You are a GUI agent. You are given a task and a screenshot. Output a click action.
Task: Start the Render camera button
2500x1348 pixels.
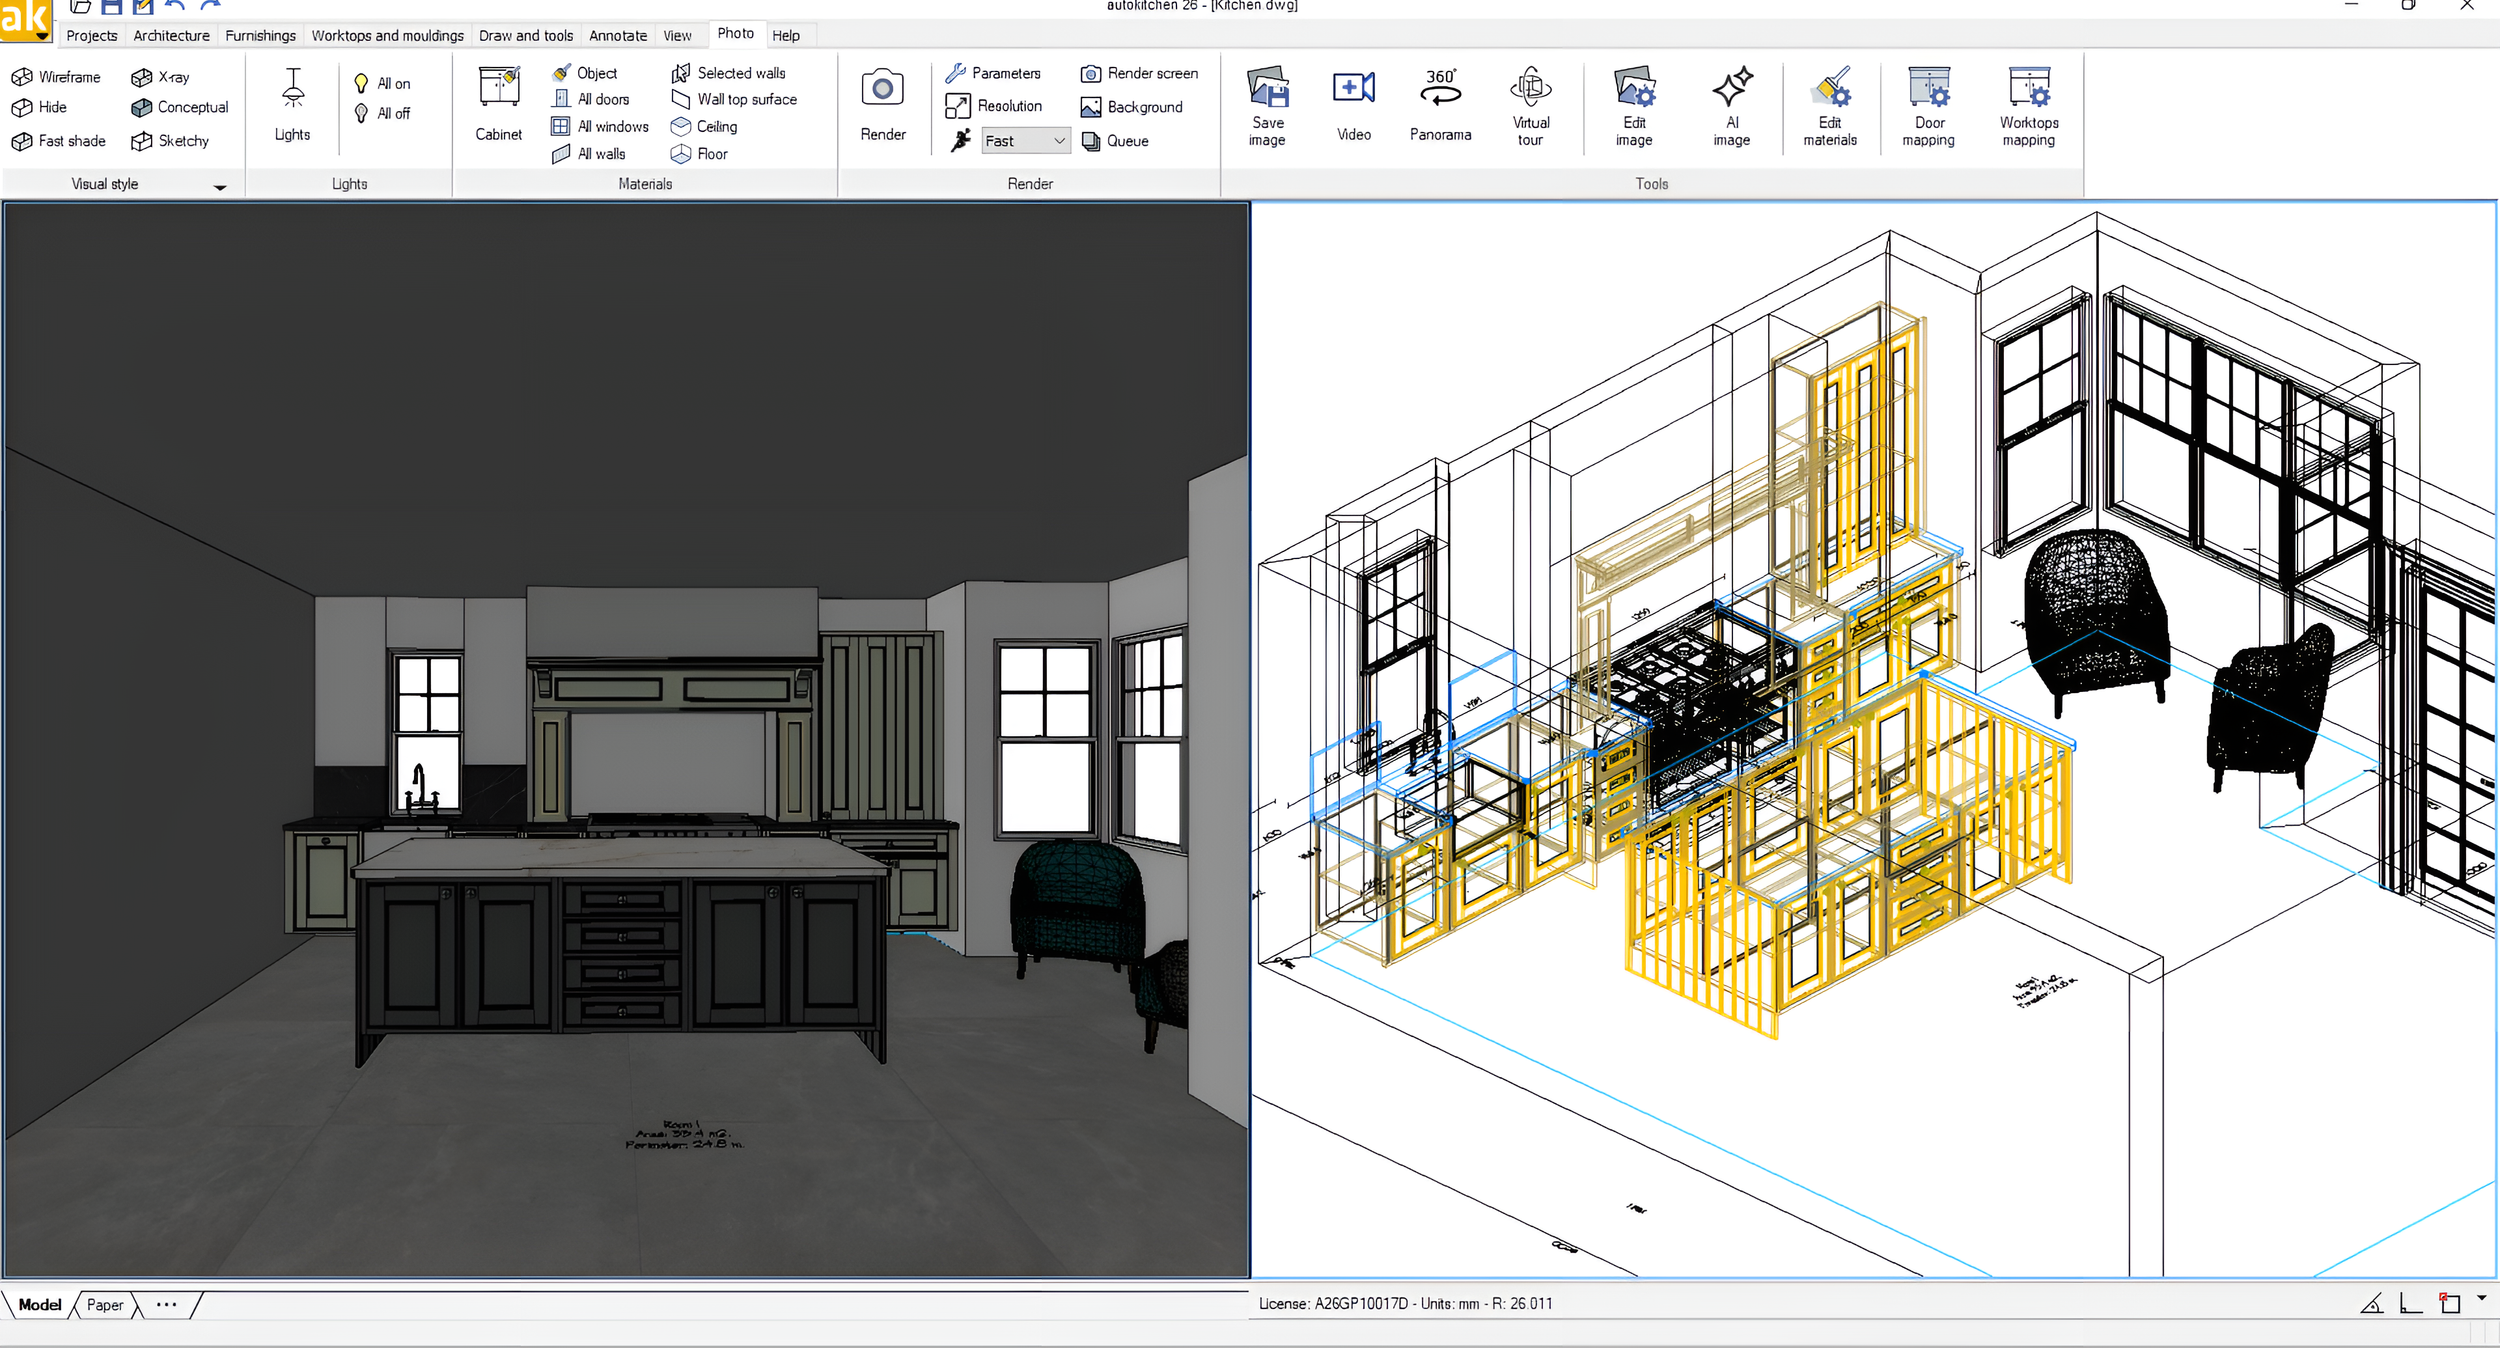click(883, 105)
